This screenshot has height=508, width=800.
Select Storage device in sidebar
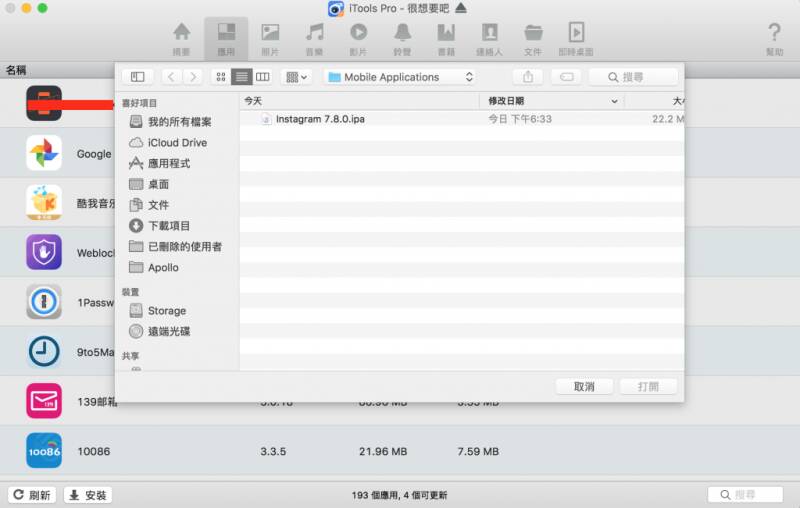pyautogui.click(x=158, y=311)
